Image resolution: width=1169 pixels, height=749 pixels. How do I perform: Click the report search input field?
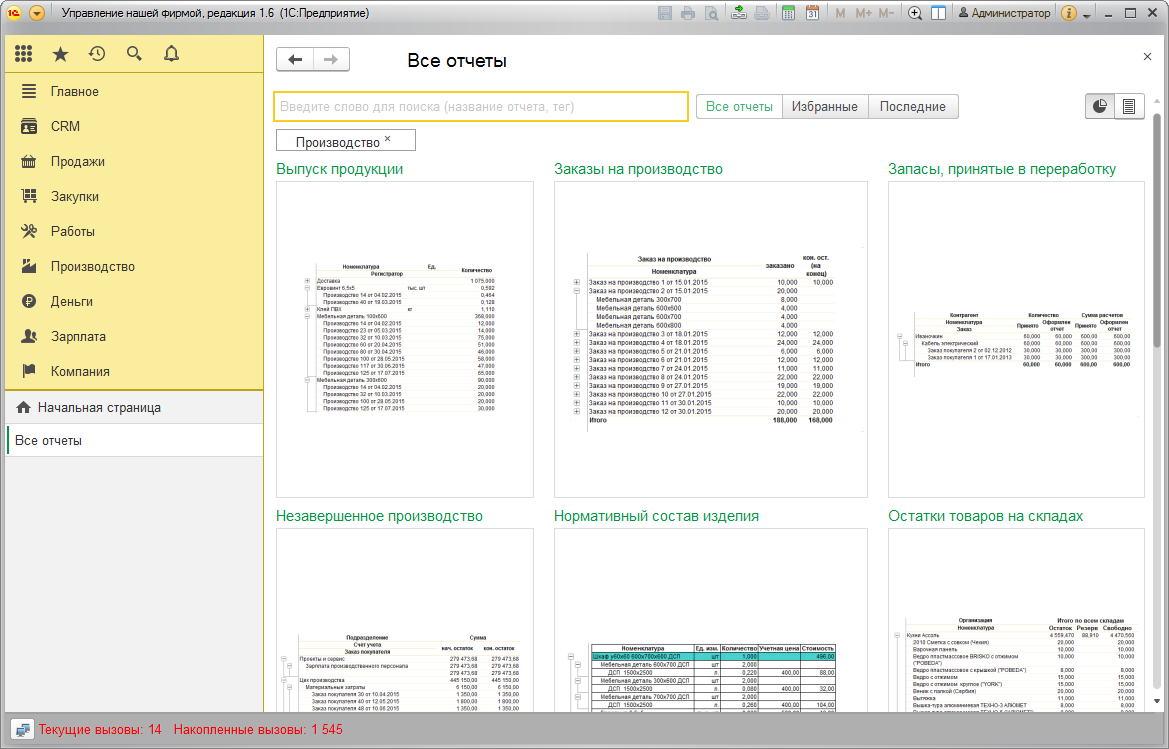pos(481,107)
